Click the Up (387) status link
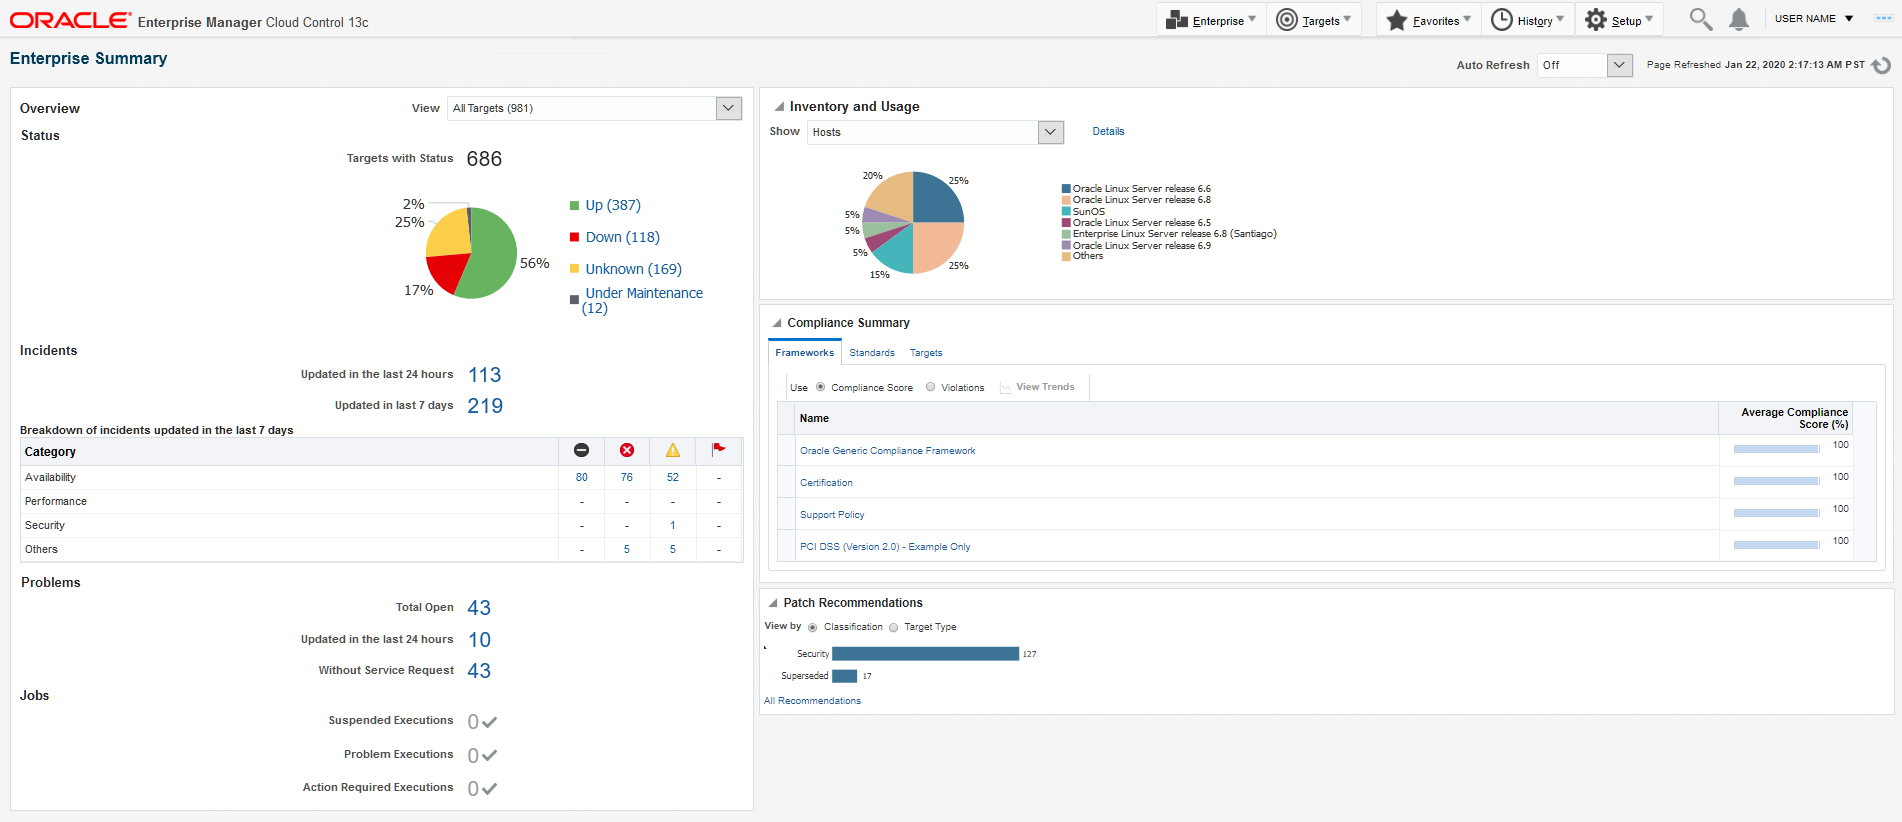The width and height of the screenshot is (1902, 822). tap(613, 205)
